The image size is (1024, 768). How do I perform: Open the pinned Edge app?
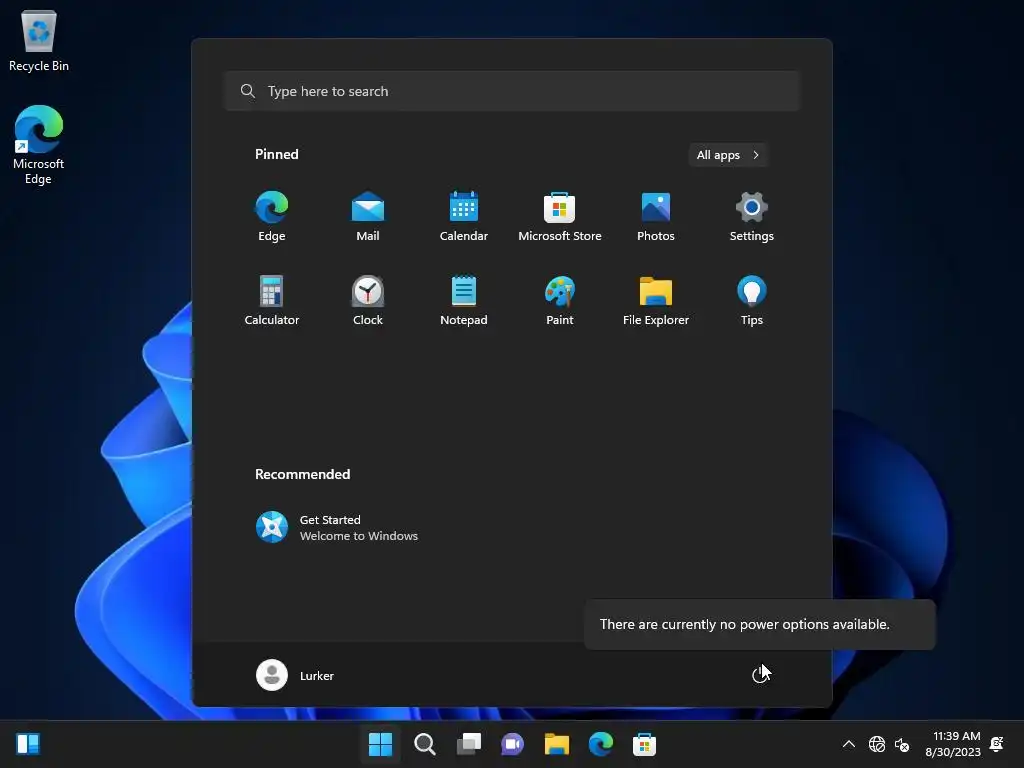(x=272, y=216)
